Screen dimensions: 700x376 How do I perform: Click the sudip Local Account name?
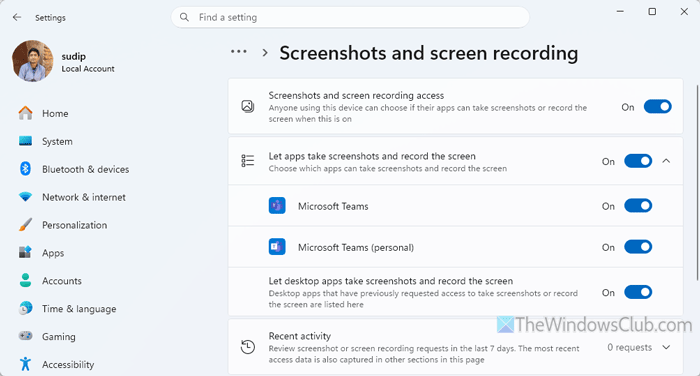click(88, 62)
